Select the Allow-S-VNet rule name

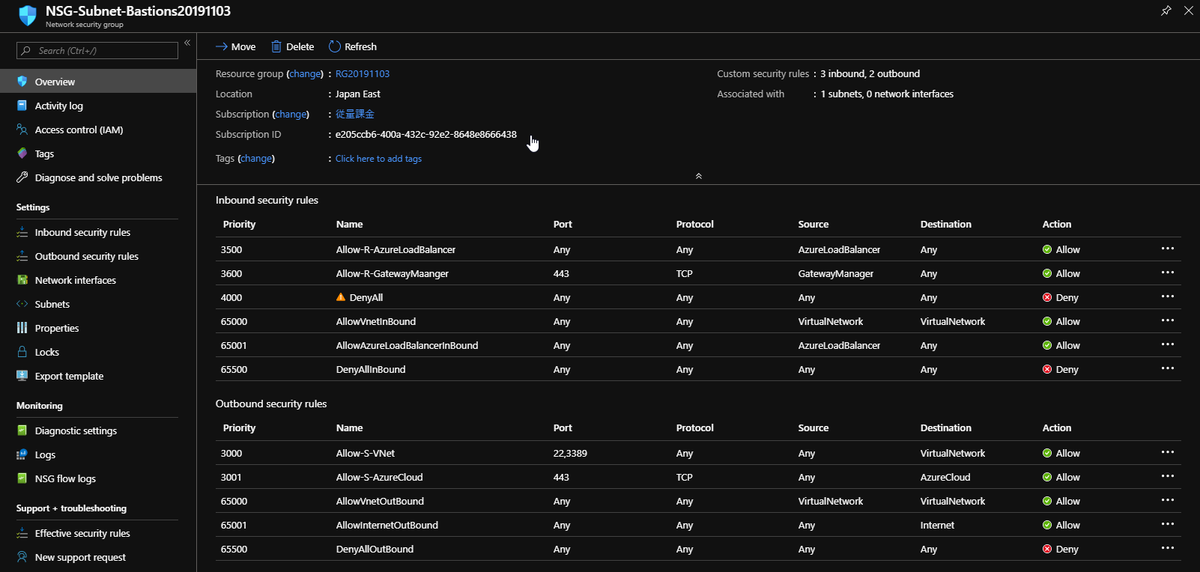point(366,453)
